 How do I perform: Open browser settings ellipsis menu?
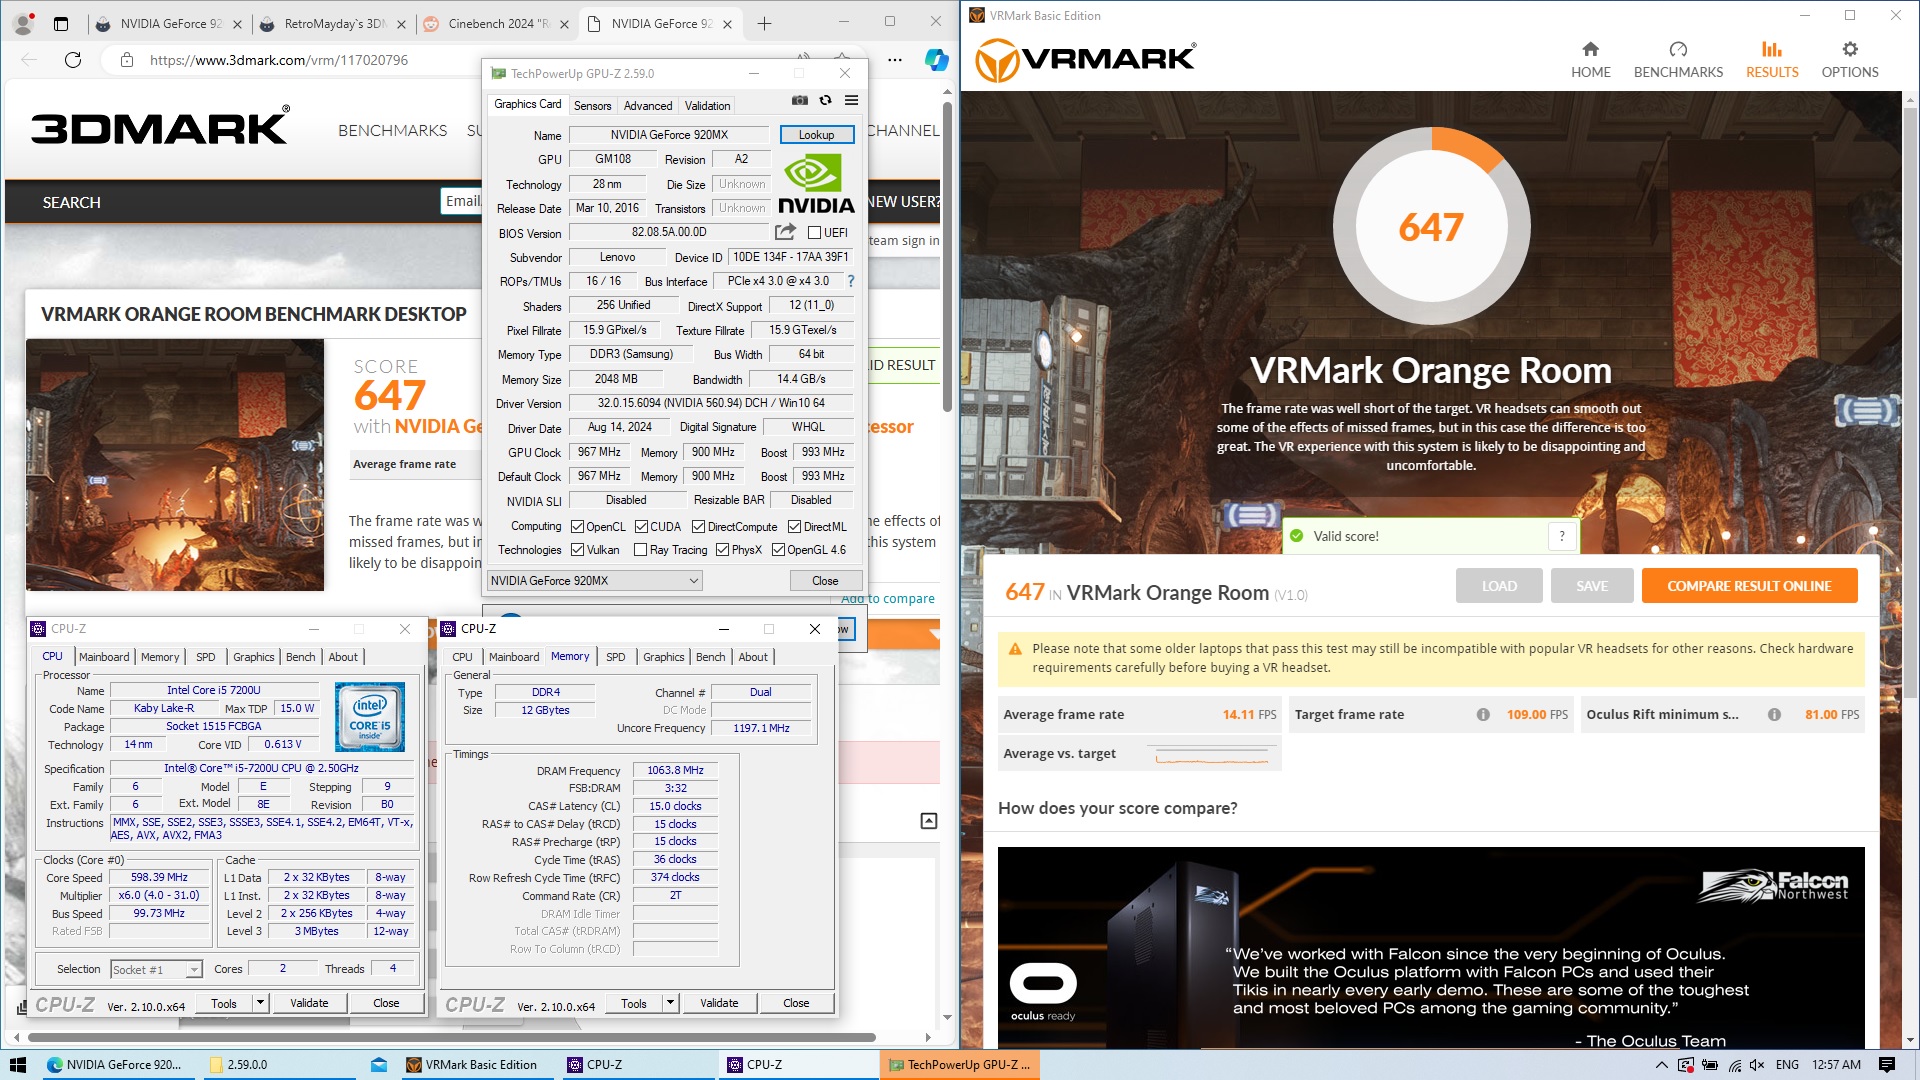point(895,60)
